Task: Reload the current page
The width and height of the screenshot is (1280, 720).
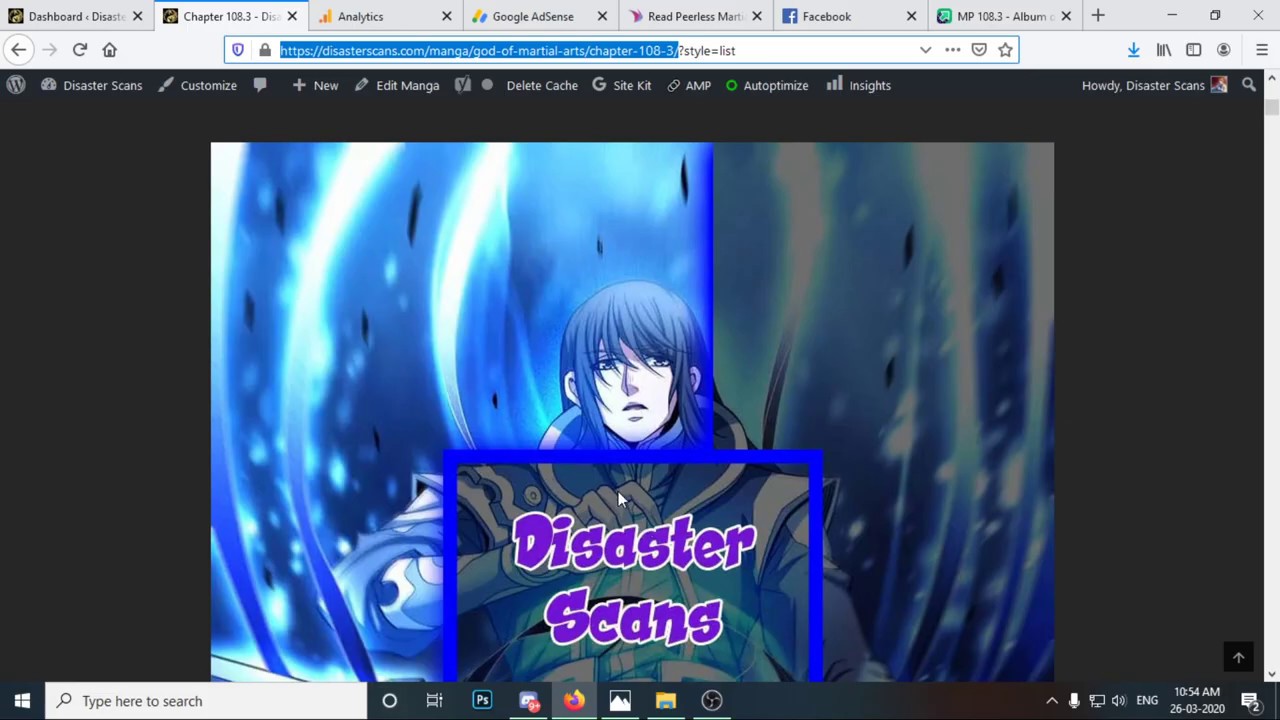Action: point(80,50)
